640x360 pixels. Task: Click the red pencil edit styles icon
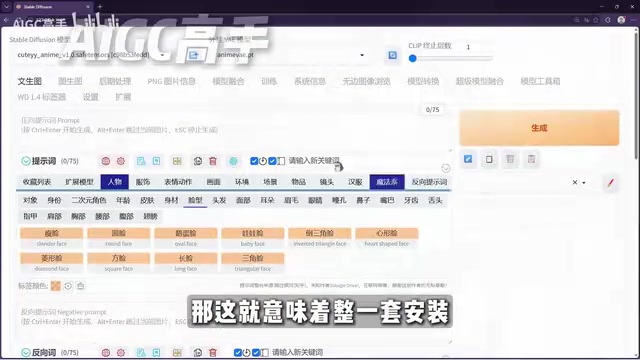point(611,182)
